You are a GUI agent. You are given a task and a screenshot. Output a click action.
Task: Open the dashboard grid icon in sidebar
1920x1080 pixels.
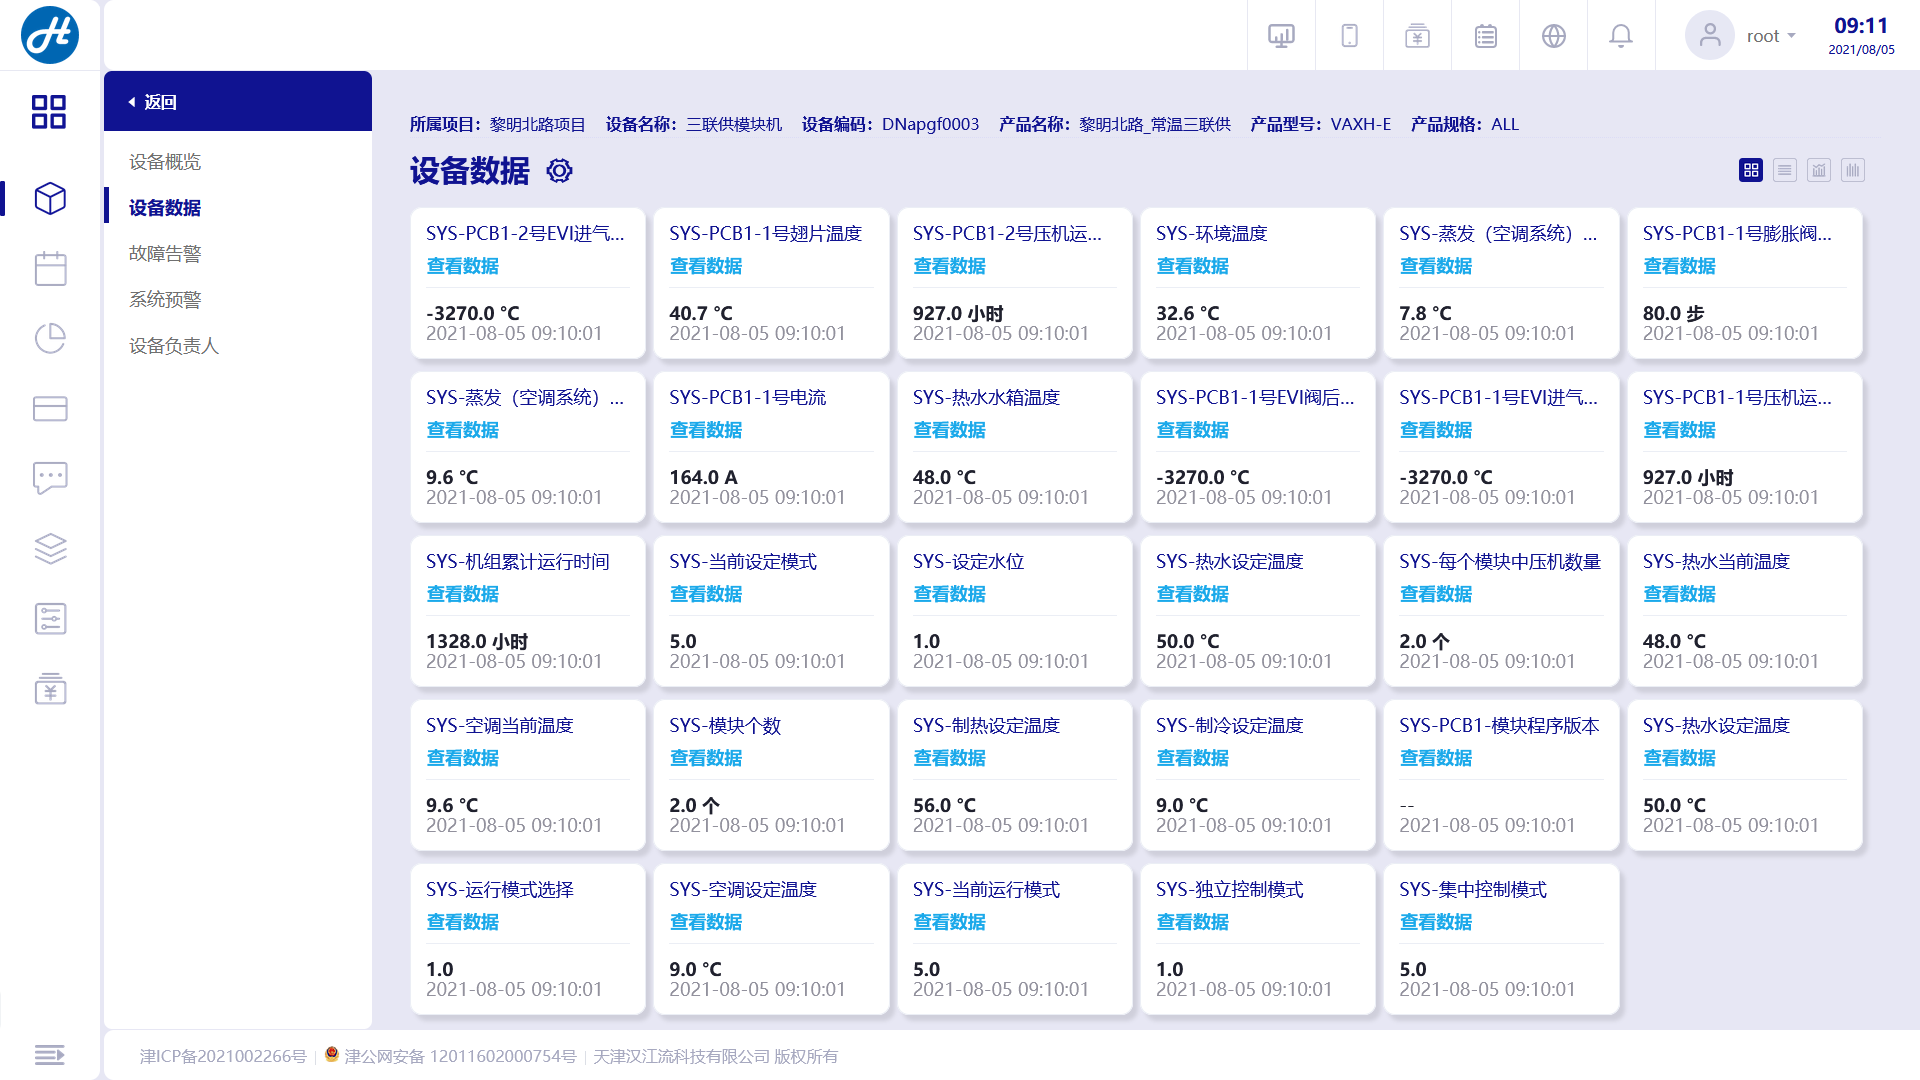point(49,112)
